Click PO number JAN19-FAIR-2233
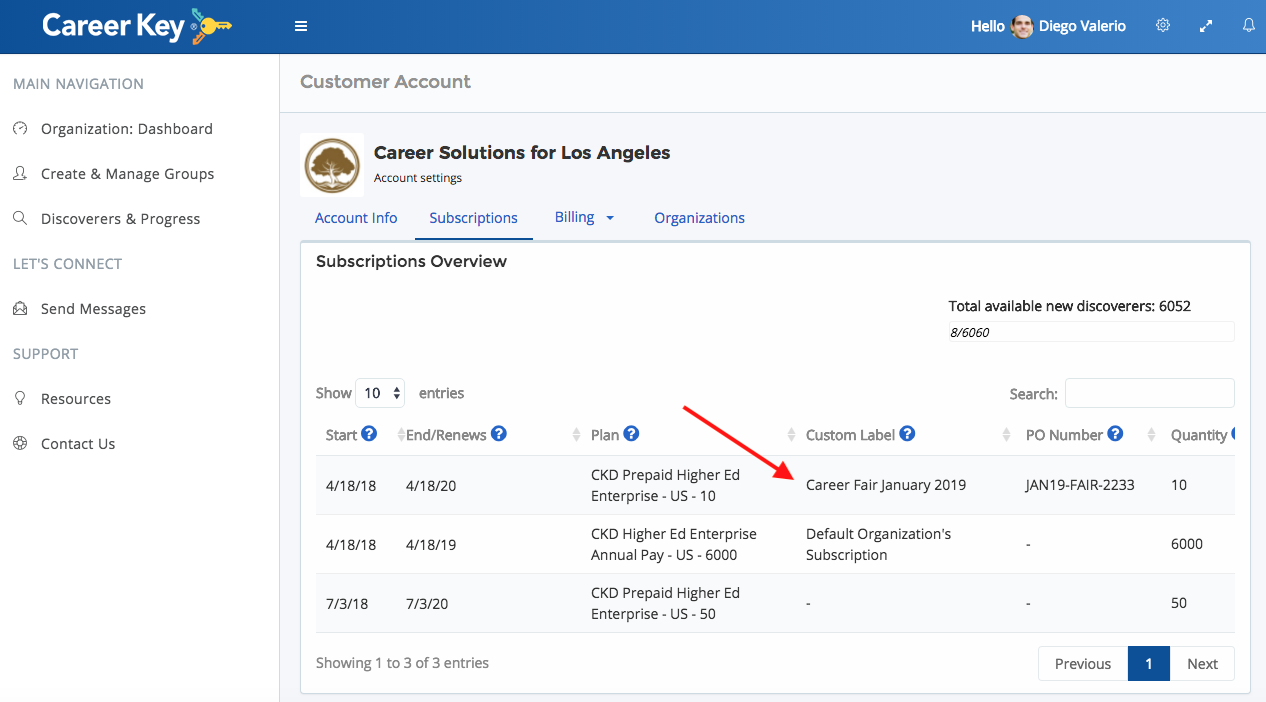 point(1080,485)
